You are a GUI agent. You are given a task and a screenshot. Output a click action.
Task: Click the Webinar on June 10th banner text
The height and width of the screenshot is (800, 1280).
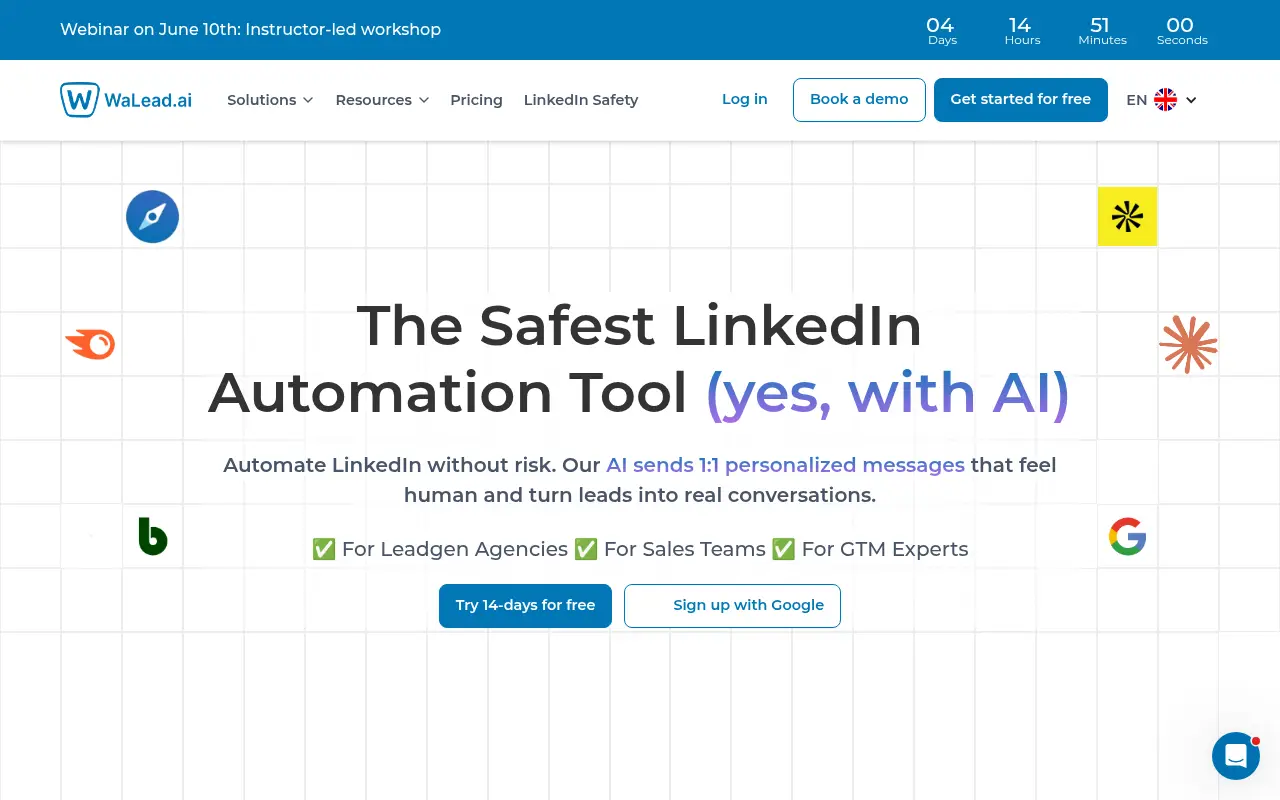point(250,30)
